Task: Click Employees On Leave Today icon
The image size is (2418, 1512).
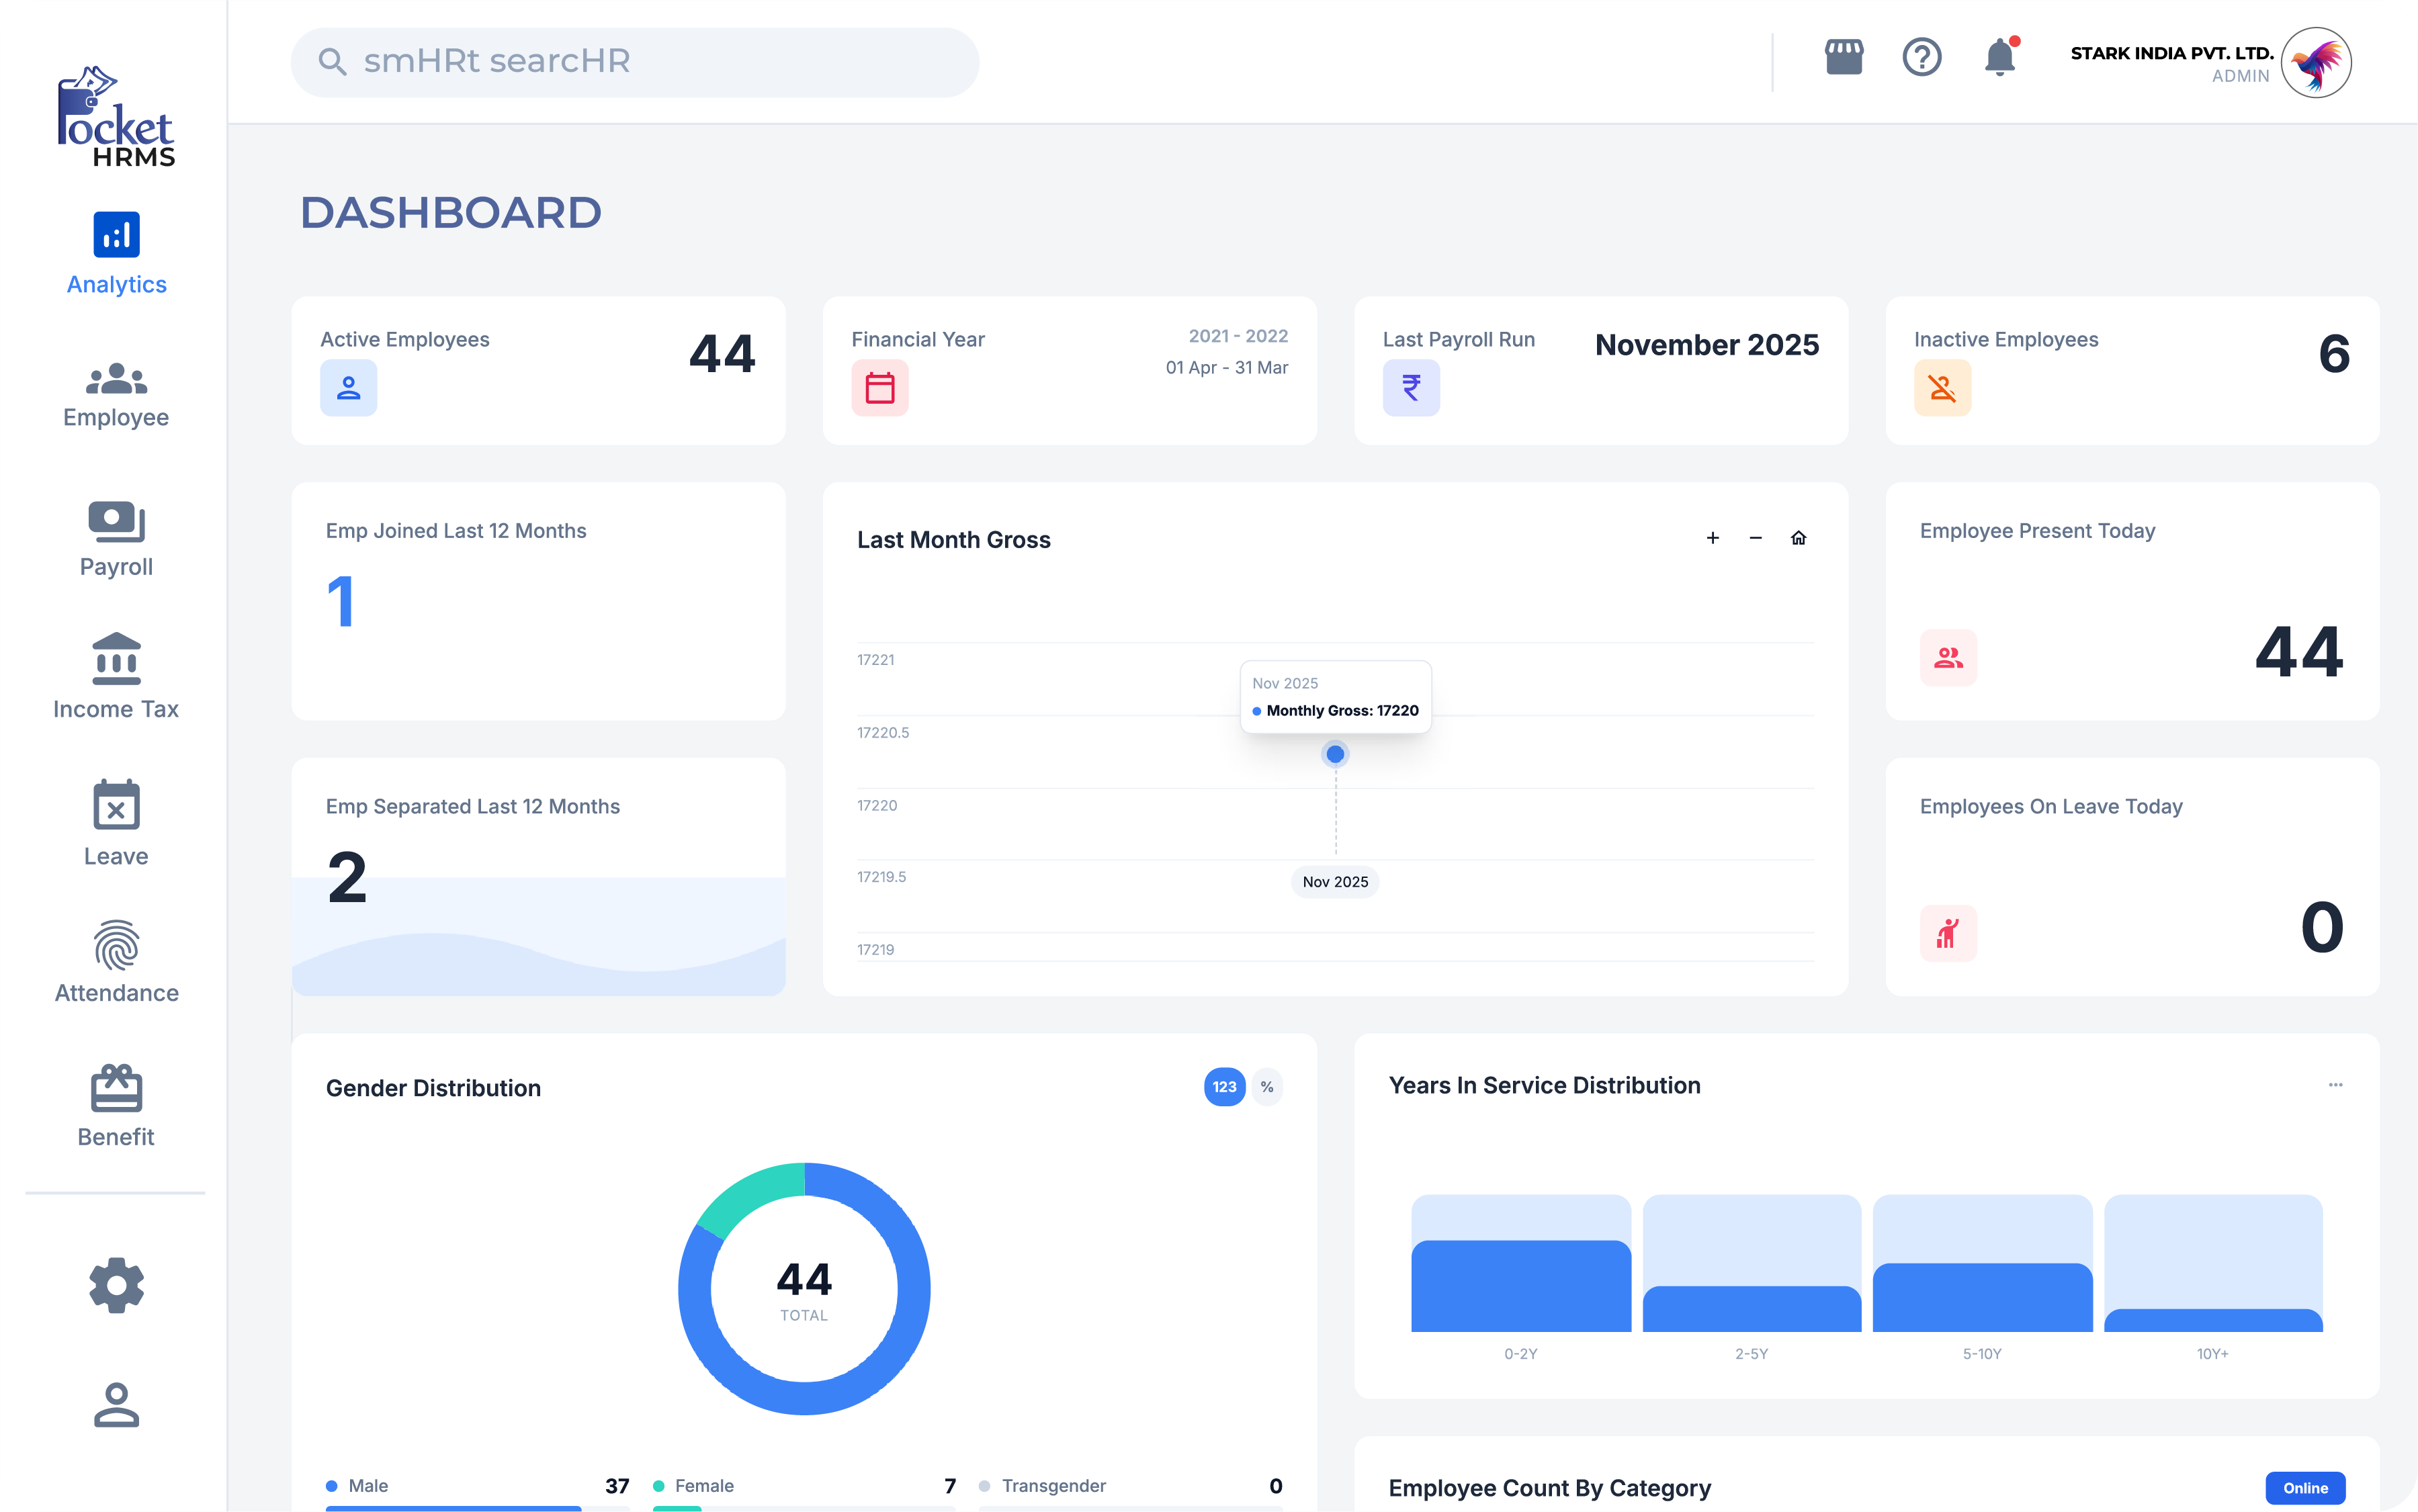Action: coord(1948,933)
